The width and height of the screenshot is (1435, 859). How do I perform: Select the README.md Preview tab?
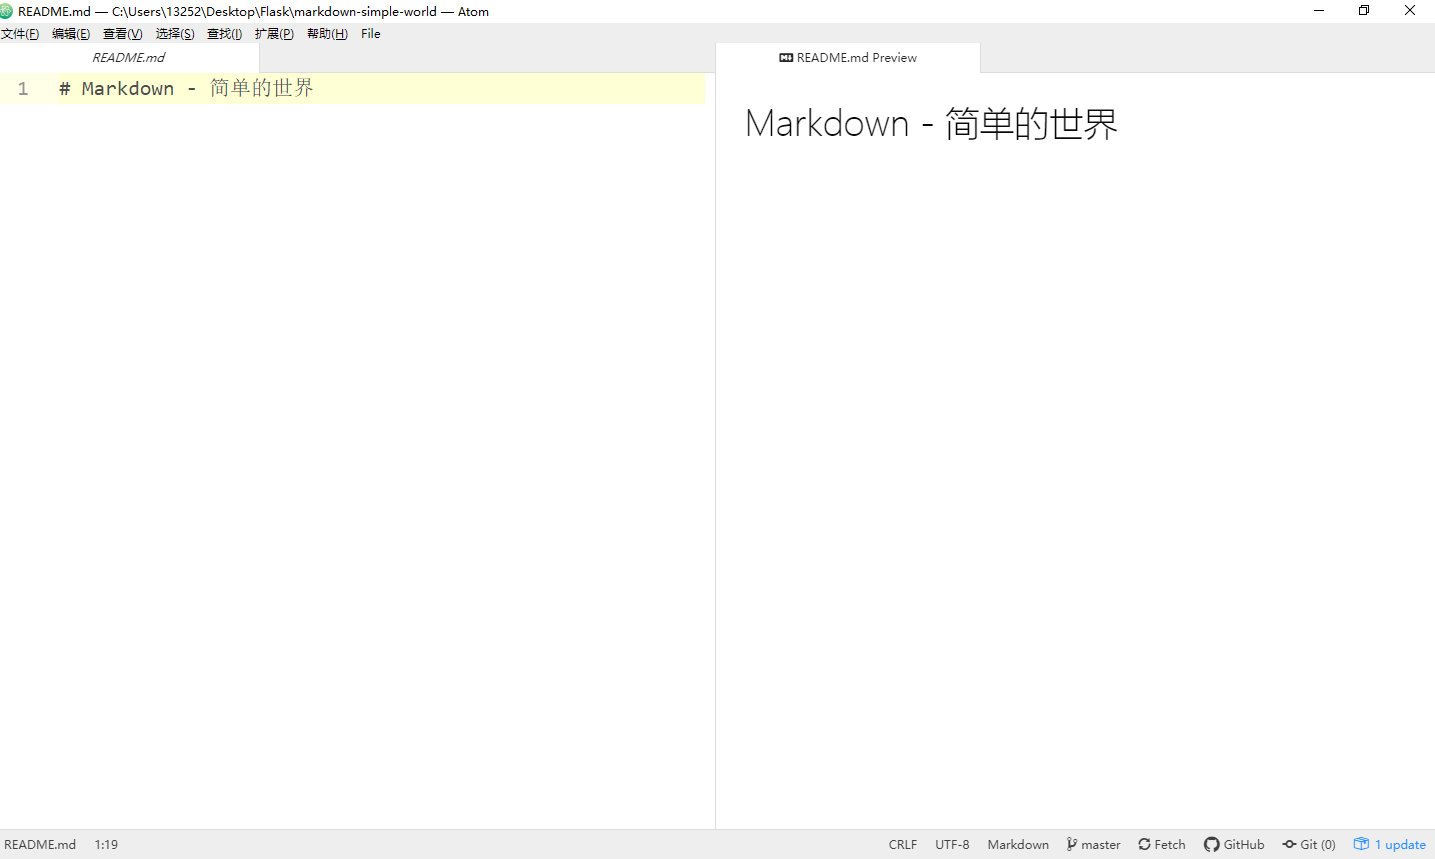[848, 58]
